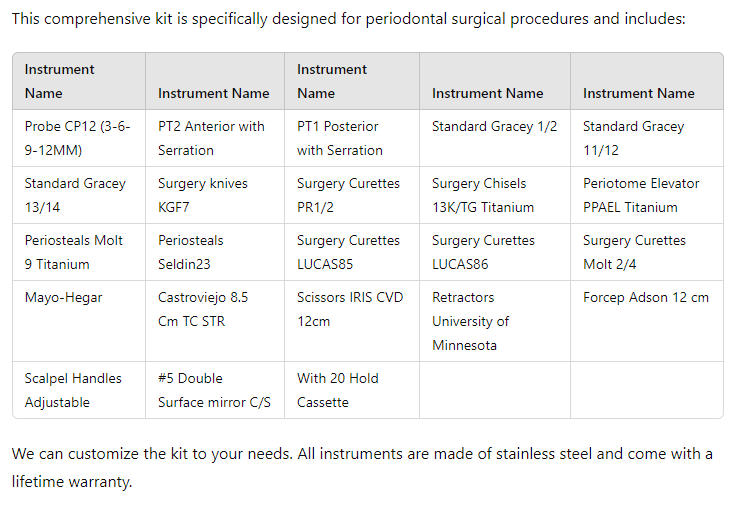
Task: Click Periotome Elevator PPAEL Titanium cell
Action: (645, 195)
